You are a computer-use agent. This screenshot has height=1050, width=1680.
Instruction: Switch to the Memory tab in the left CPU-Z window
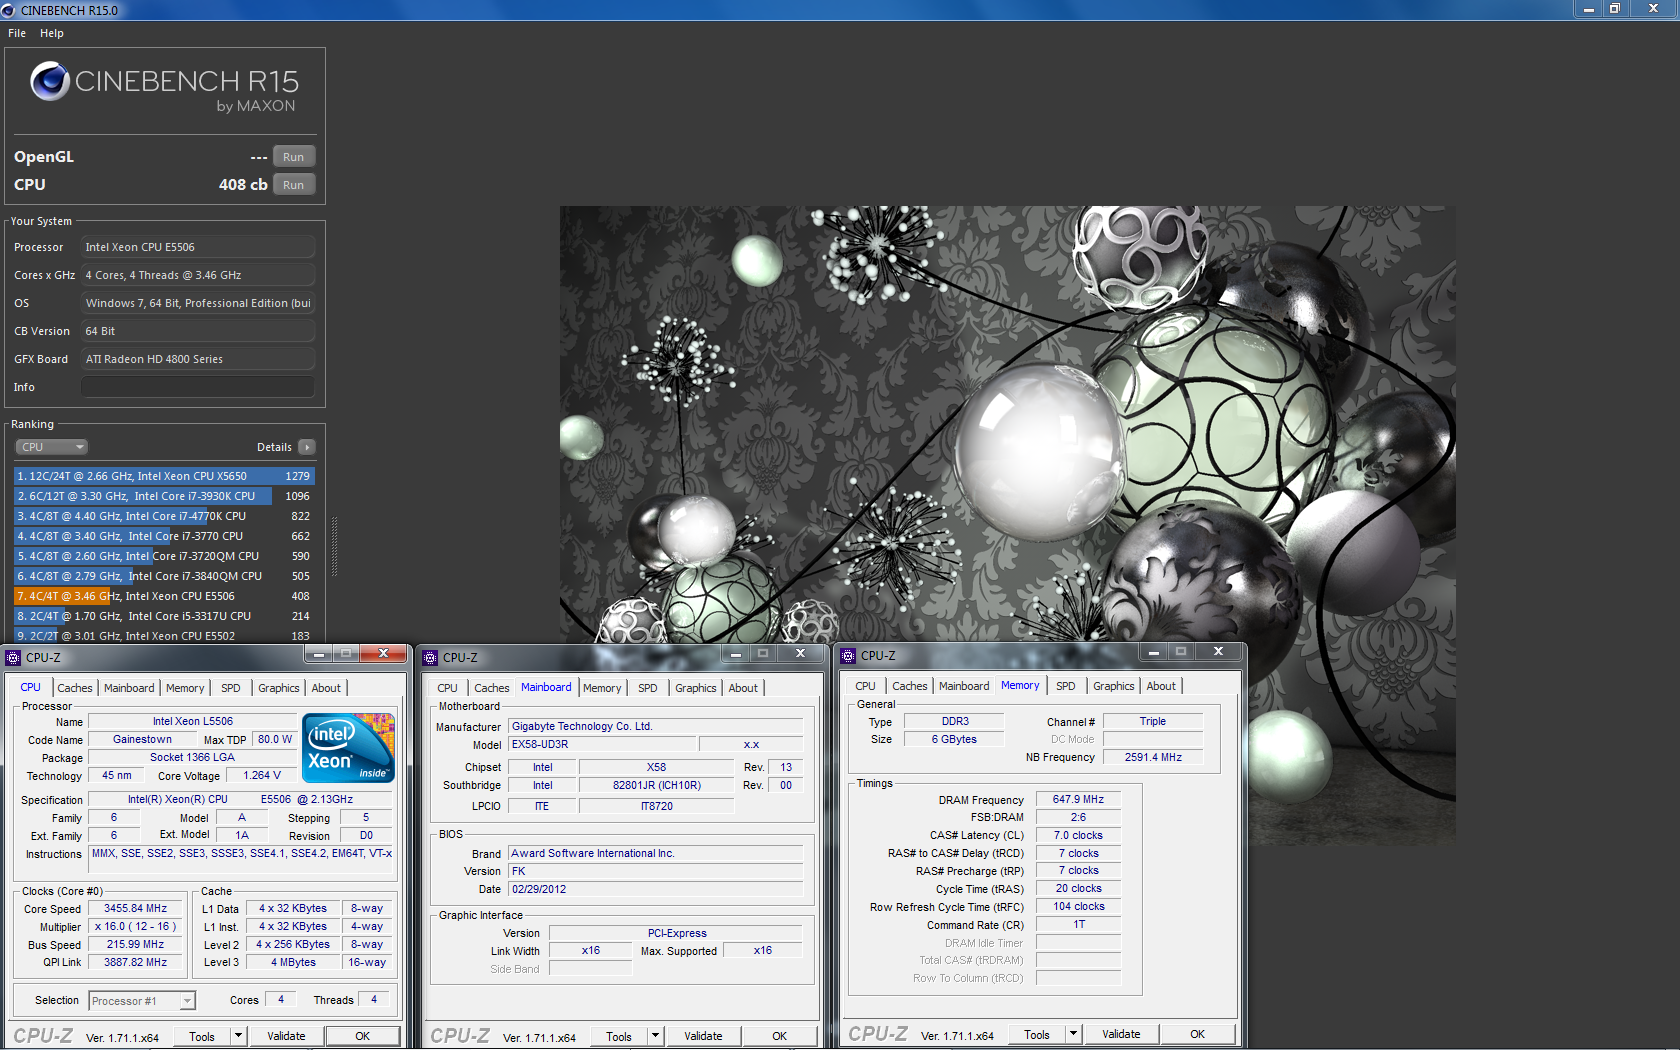tap(185, 688)
